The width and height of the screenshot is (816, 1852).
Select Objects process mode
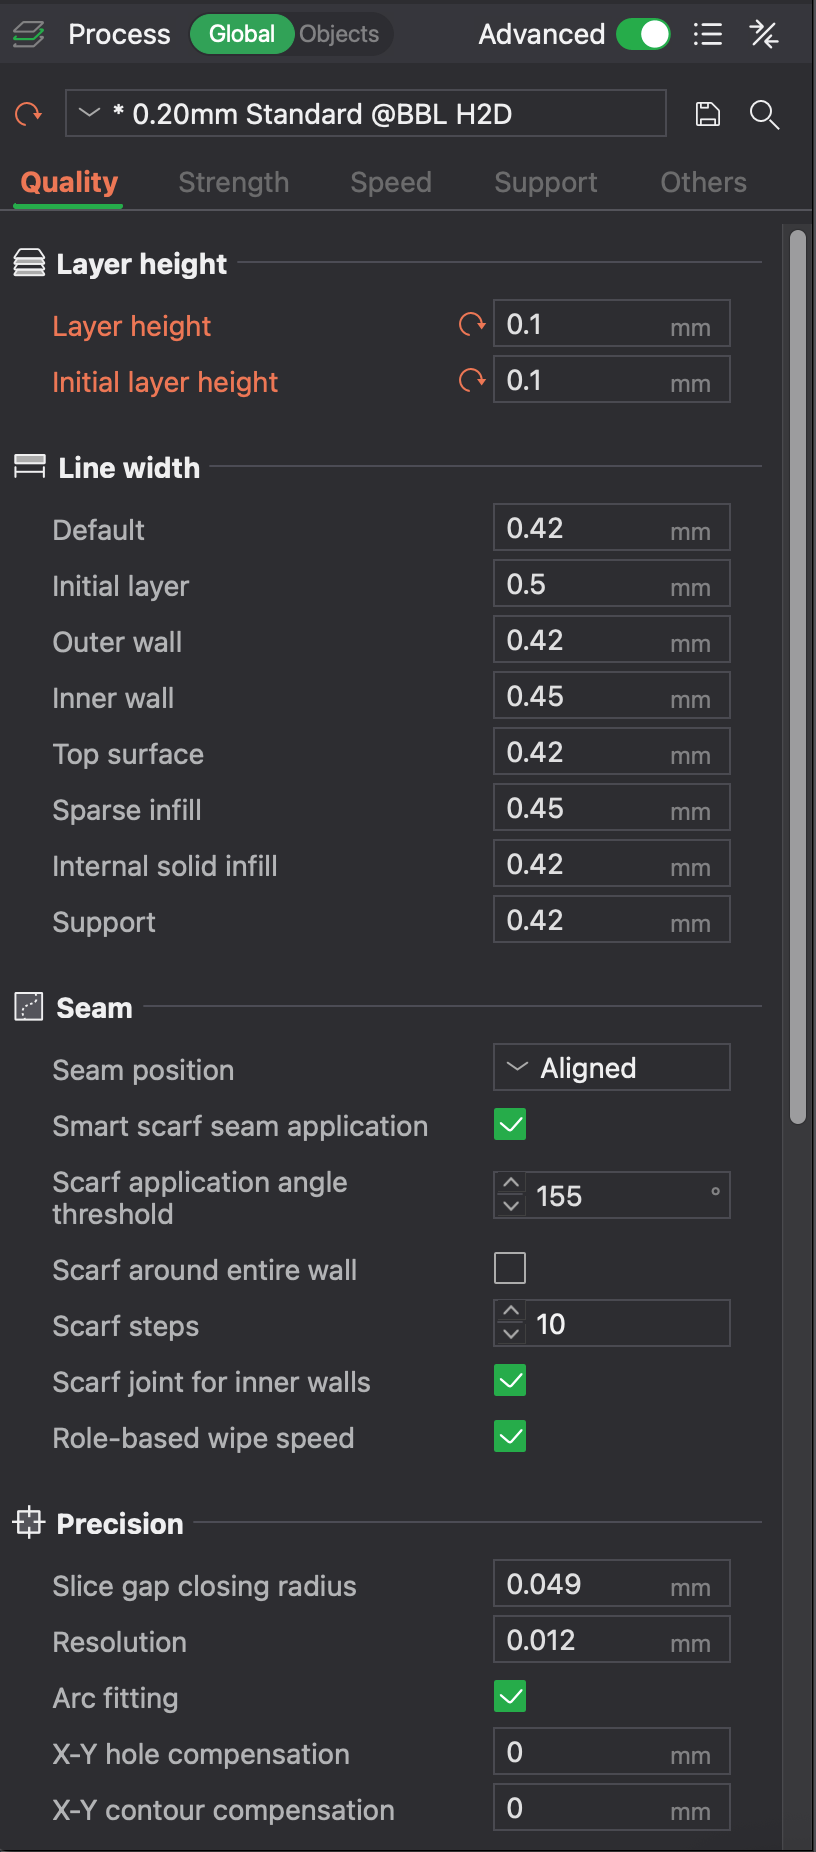tap(339, 34)
